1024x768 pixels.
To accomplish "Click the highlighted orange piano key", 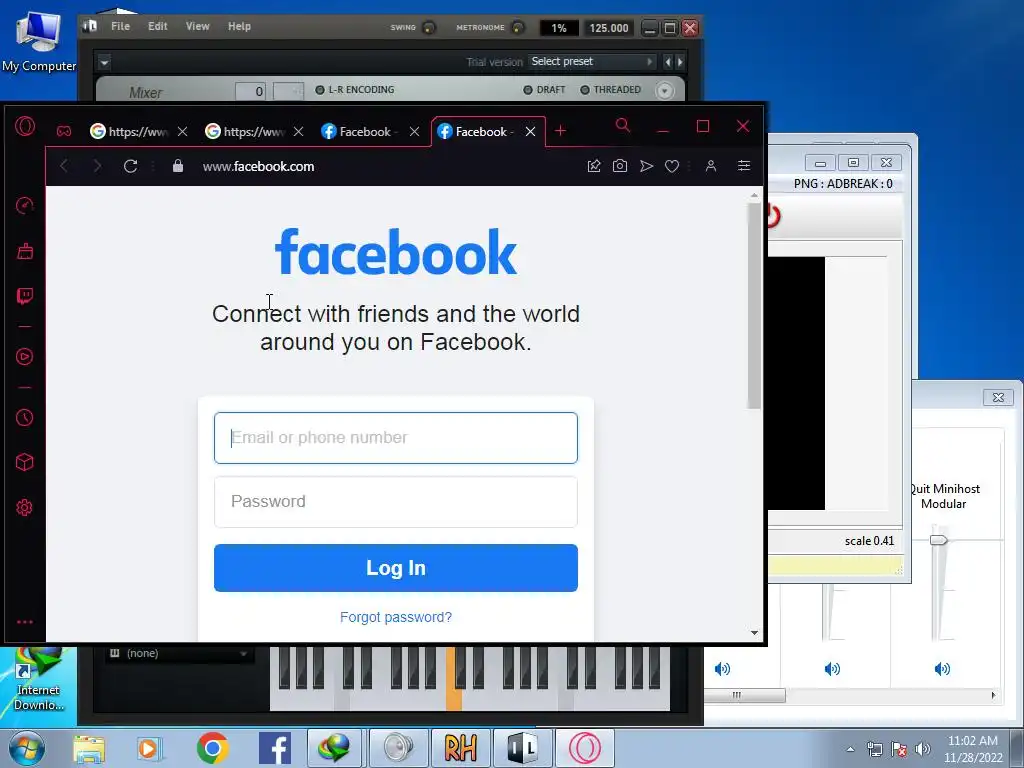I will pyautogui.click(x=454, y=678).
